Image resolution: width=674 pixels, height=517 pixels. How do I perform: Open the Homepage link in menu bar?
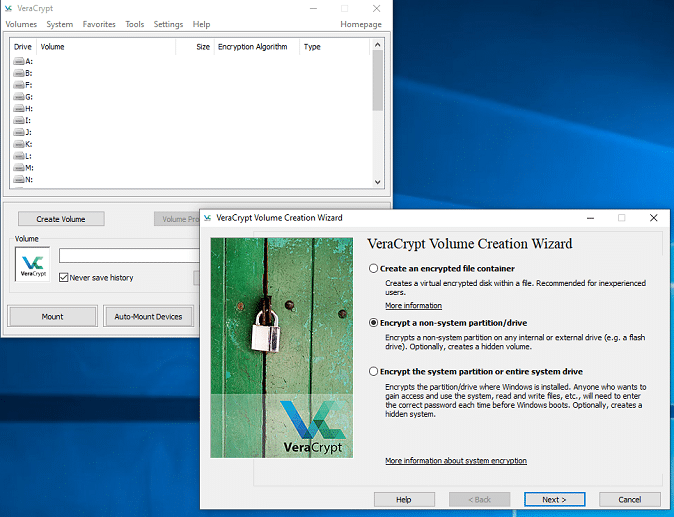pyautogui.click(x=361, y=24)
